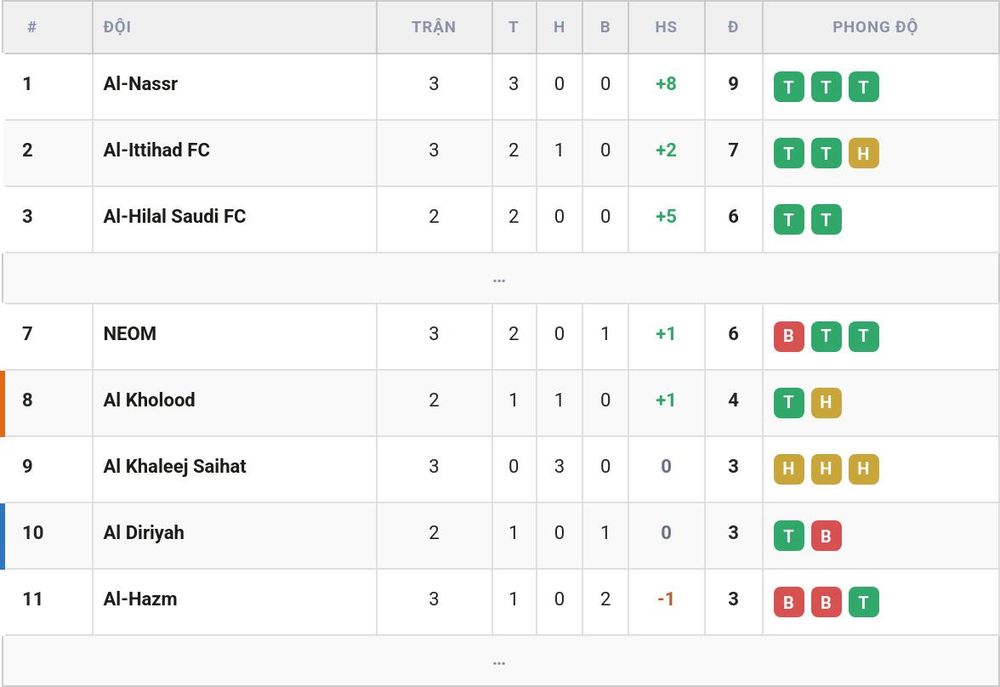Image resolution: width=1000 pixels, height=687 pixels.
Task: Click the PHONG ĐỘ column header
Action: pos(875,27)
